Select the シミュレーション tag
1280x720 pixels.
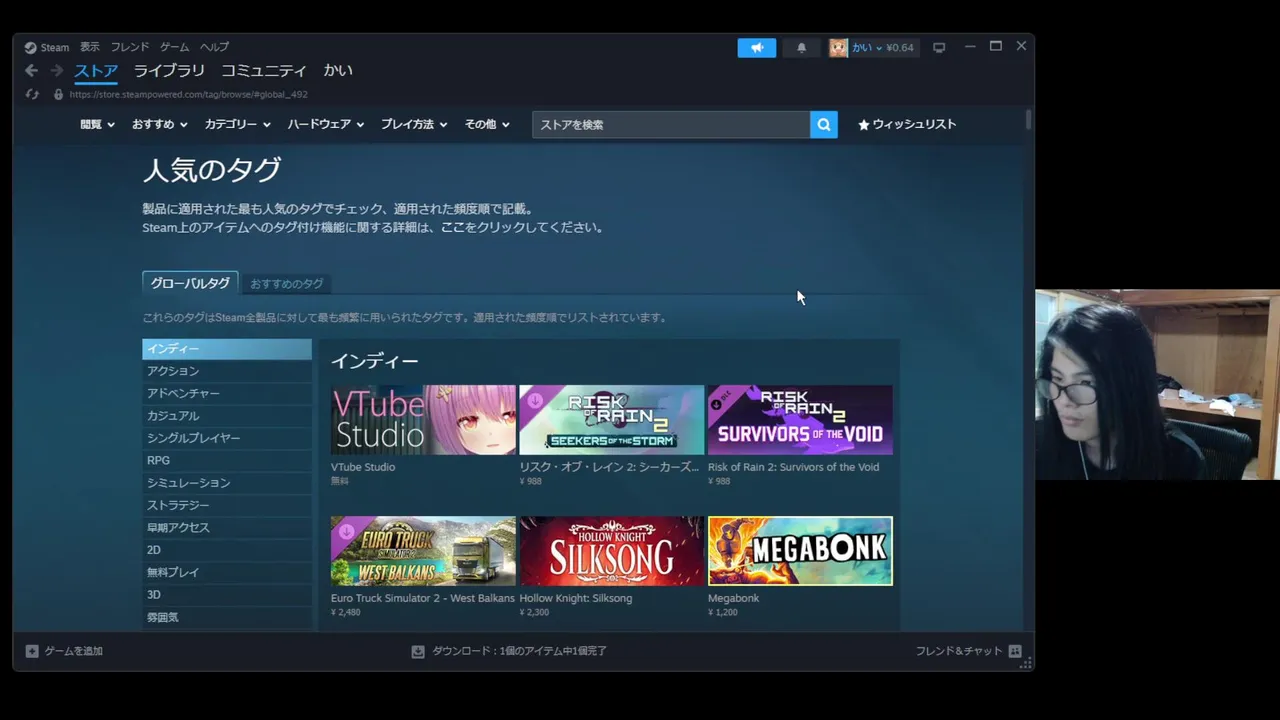pyautogui.click(x=227, y=483)
